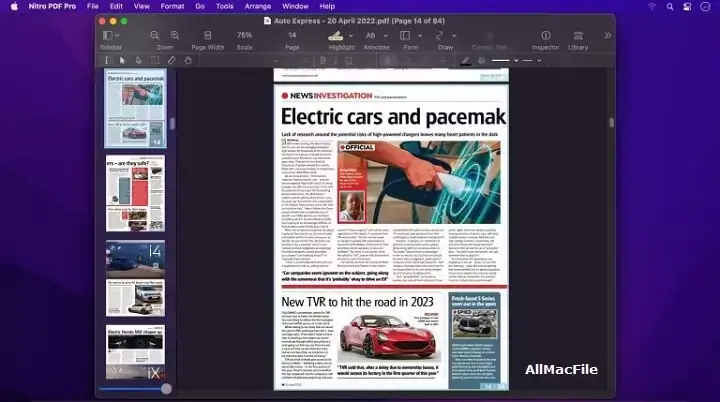
Task: Select the Electric Honda page thumbnail
Action: point(135,352)
